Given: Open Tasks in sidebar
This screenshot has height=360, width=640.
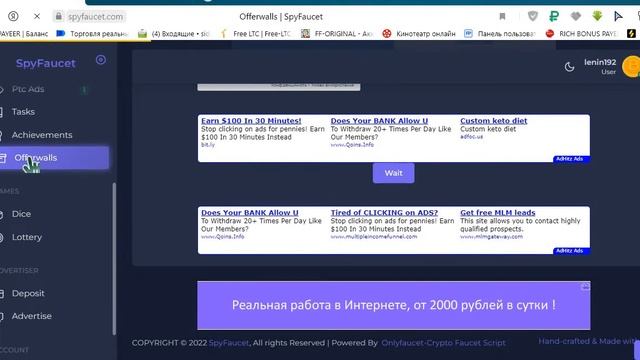Looking at the screenshot, I should click(x=23, y=112).
